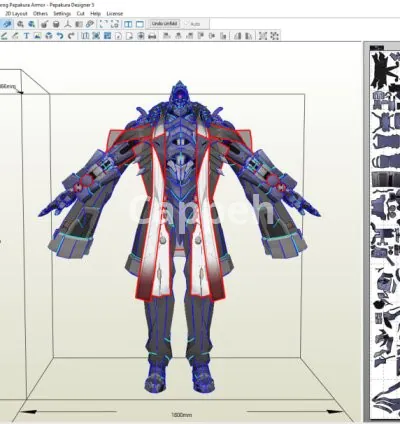This screenshot has height=424, width=400.
Task: Switch to split 3D/2D window view
Action: (x=128, y=24)
